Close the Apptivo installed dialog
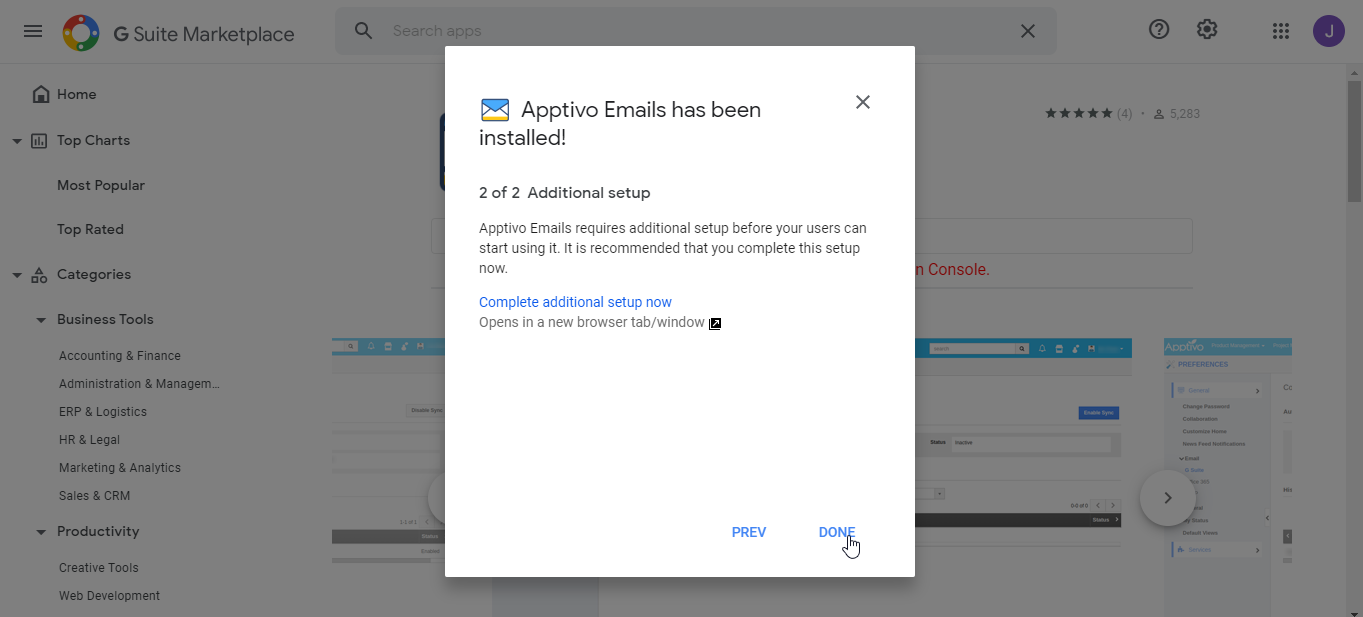Screen dimensions: 1363x617 click(863, 102)
